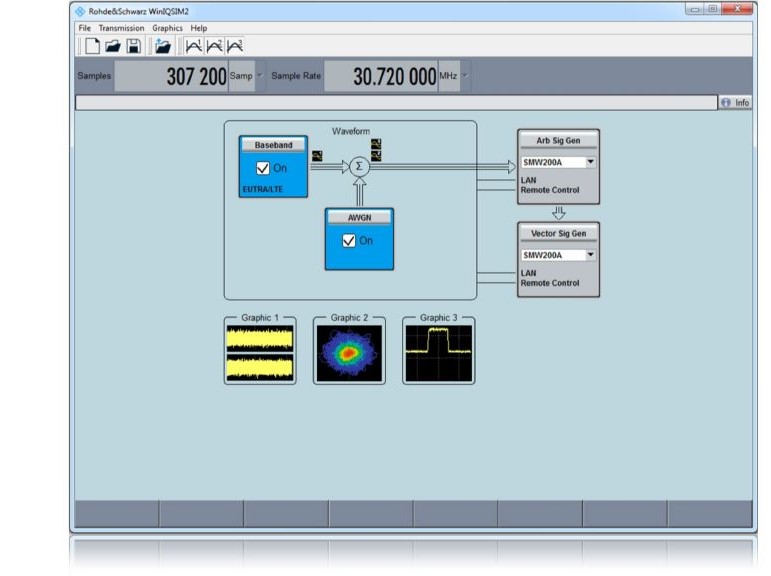The width and height of the screenshot is (771, 576).
Task: Open the Graphic 2 constellation thumbnail
Action: pyautogui.click(x=349, y=353)
